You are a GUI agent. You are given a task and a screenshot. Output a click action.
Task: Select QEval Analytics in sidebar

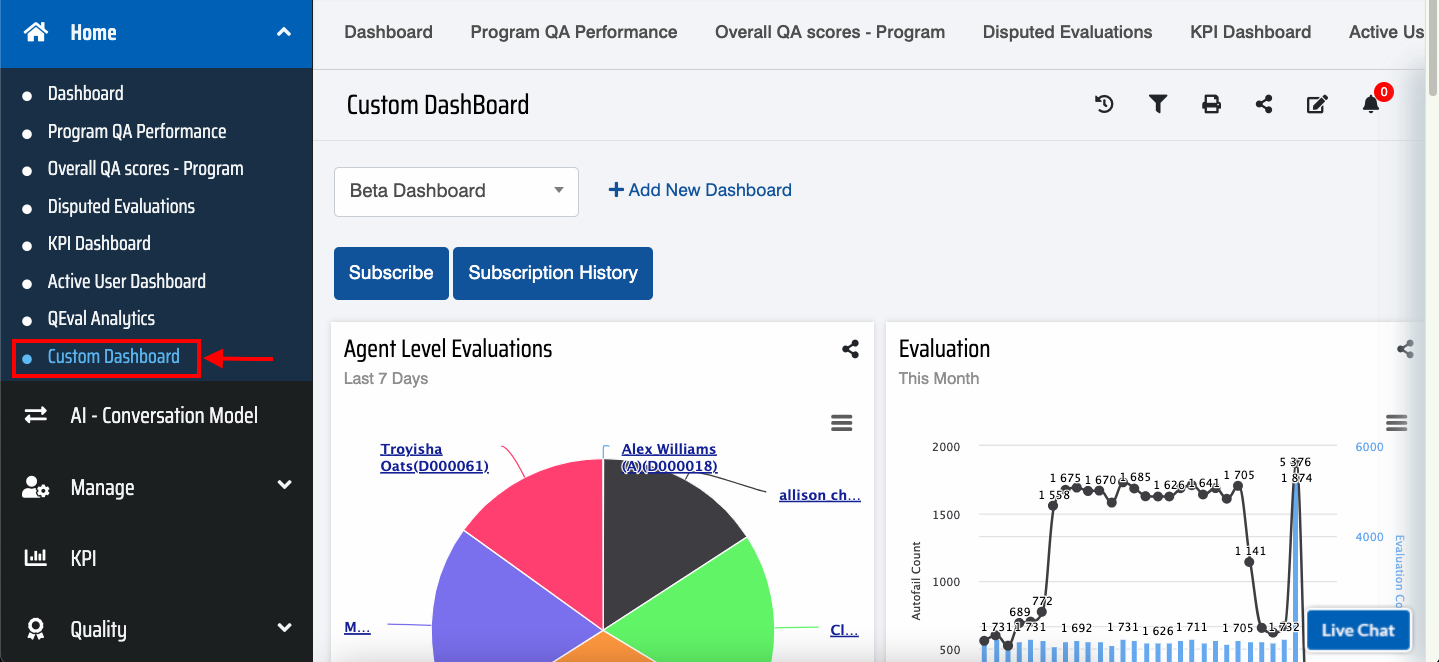click(x=101, y=319)
